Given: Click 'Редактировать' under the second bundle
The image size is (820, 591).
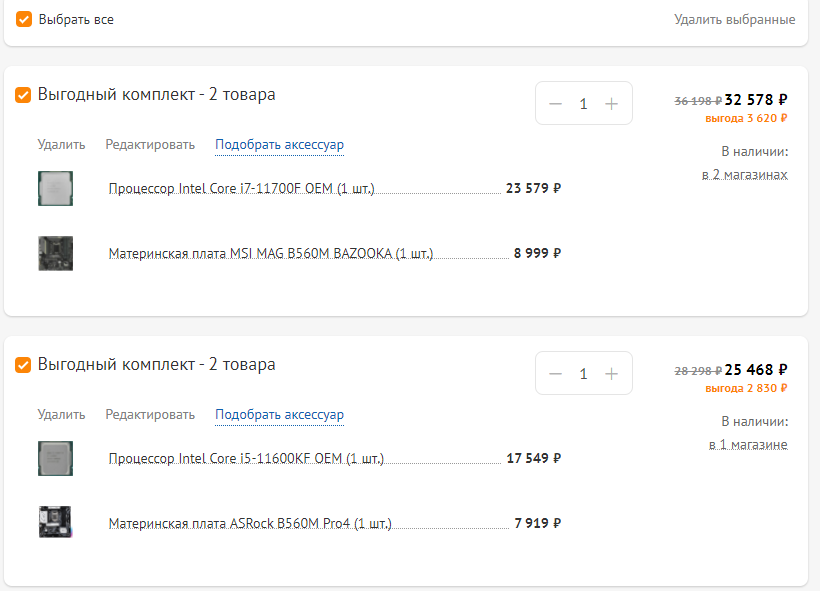Looking at the screenshot, I should [x=150, y=415].
